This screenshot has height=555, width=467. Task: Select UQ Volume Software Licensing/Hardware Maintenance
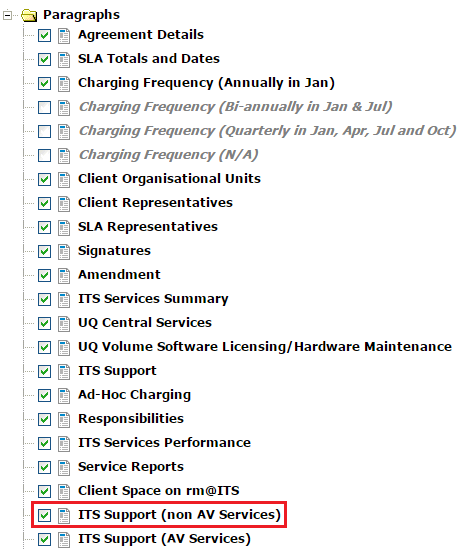(265, 347)
